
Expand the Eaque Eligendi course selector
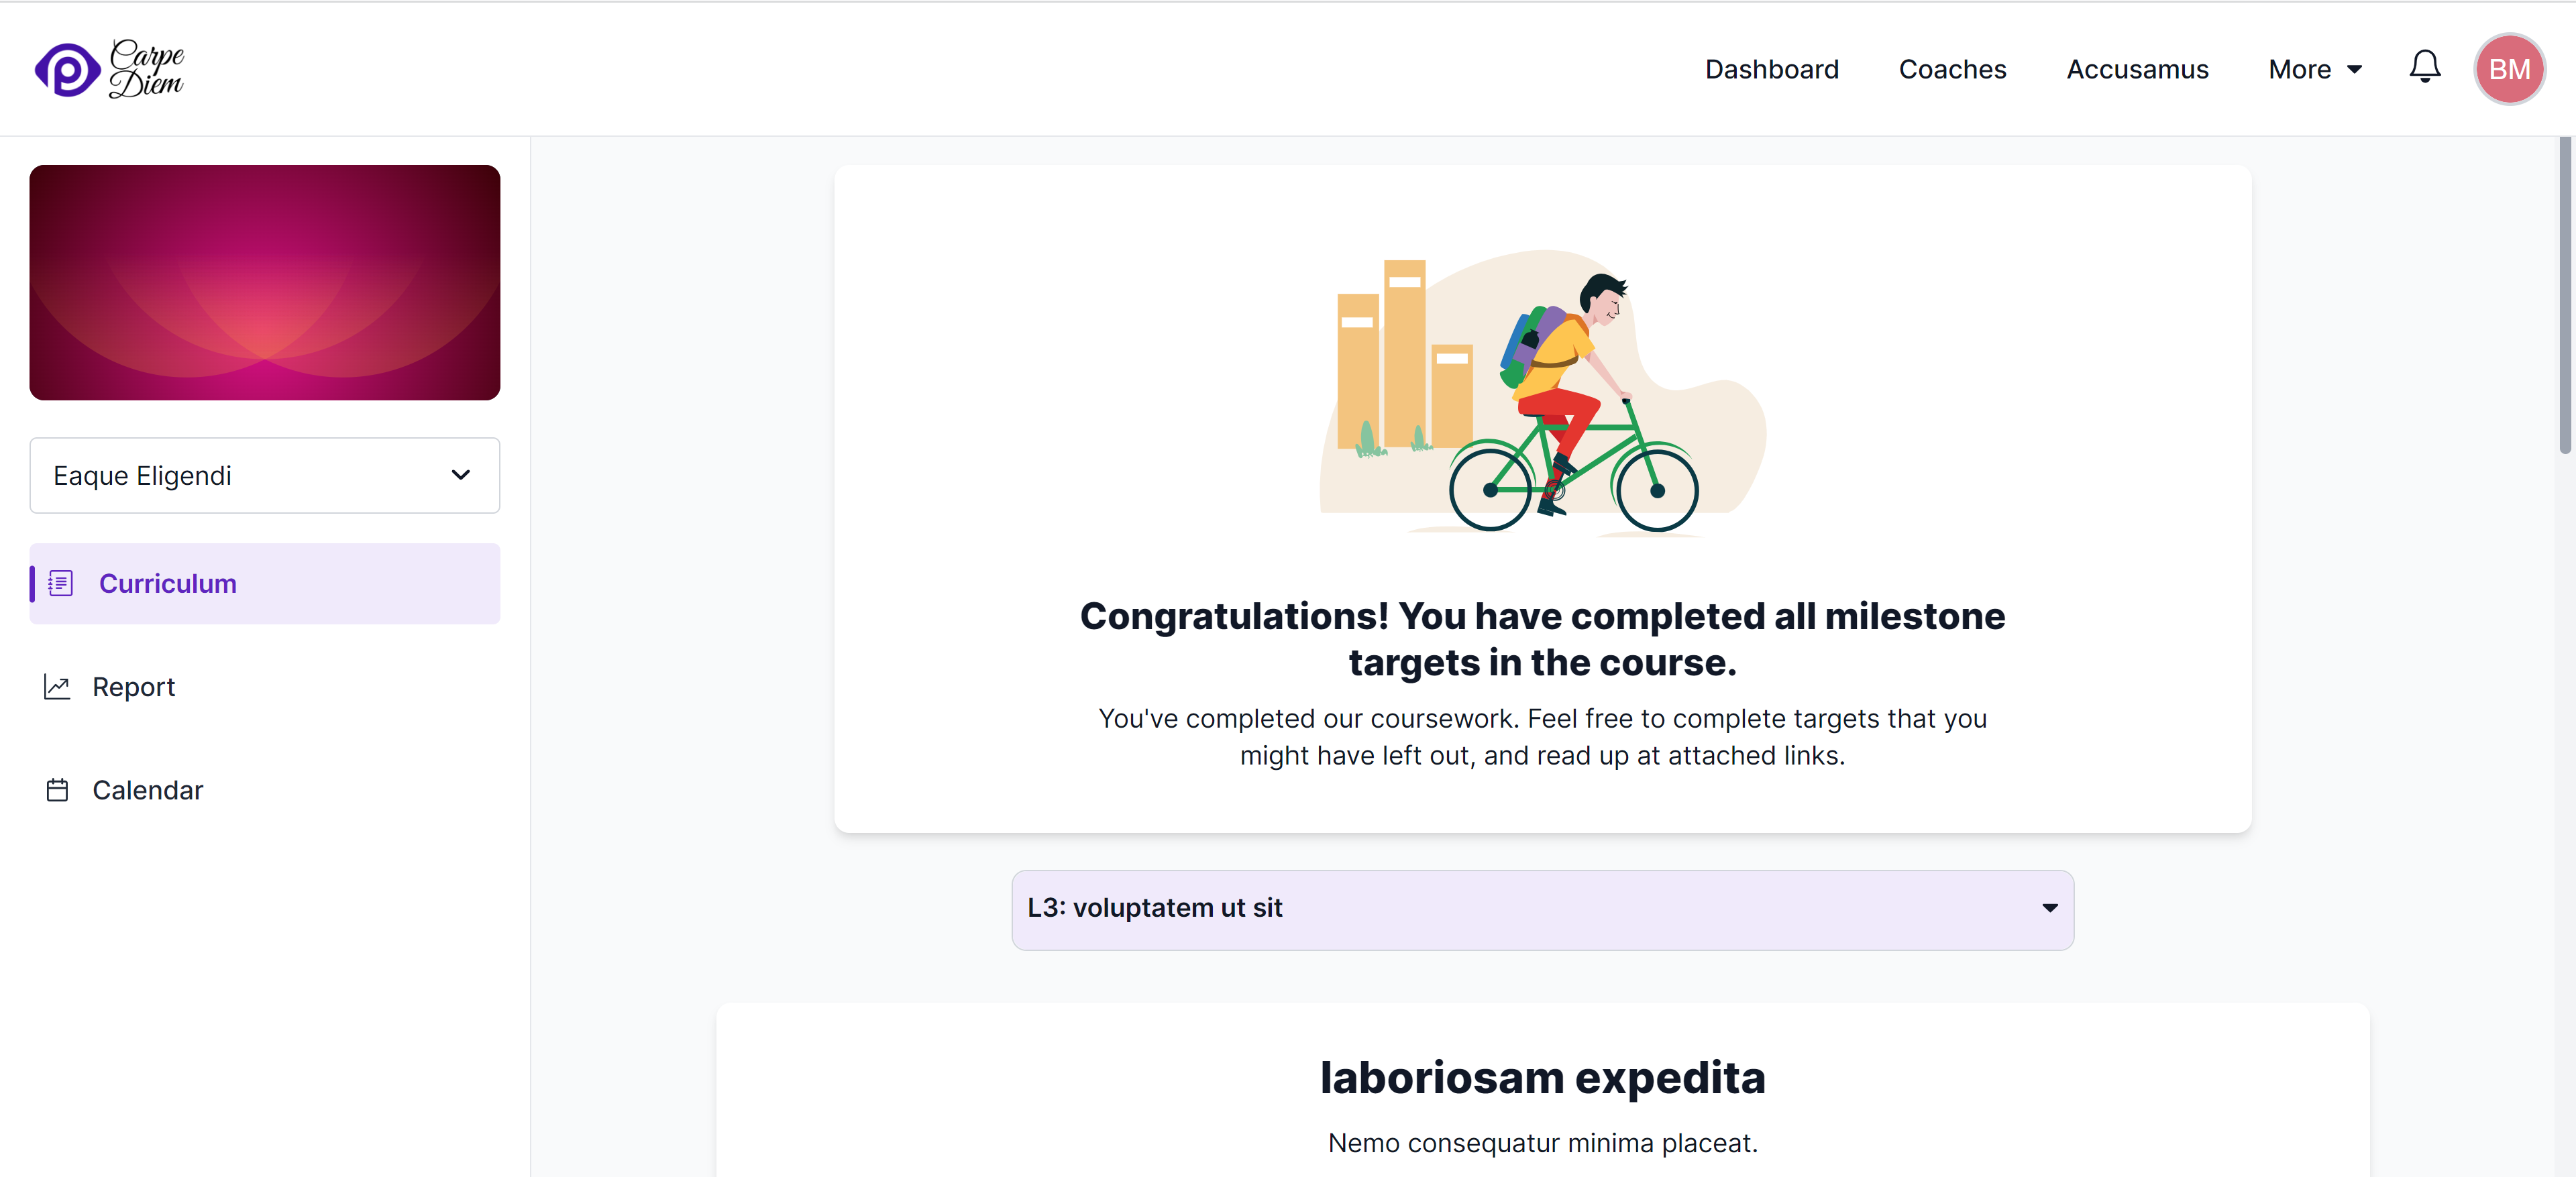(x=264, y=476)
